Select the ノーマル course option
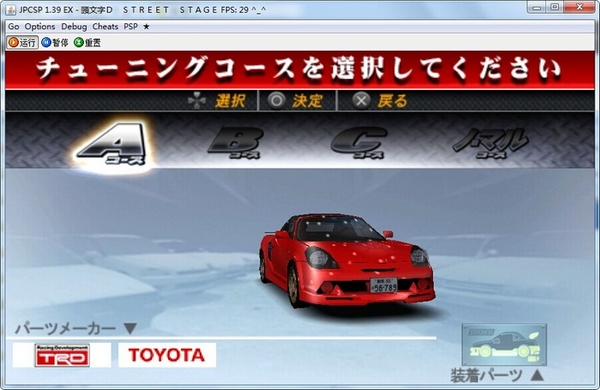Image resolution: width=600 pixels, height=390 pixels. 491,143
